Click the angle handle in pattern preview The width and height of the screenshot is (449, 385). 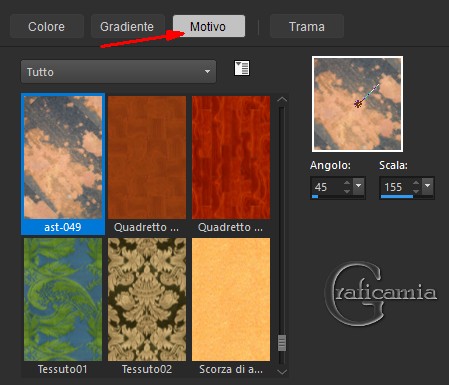[358, 104]
